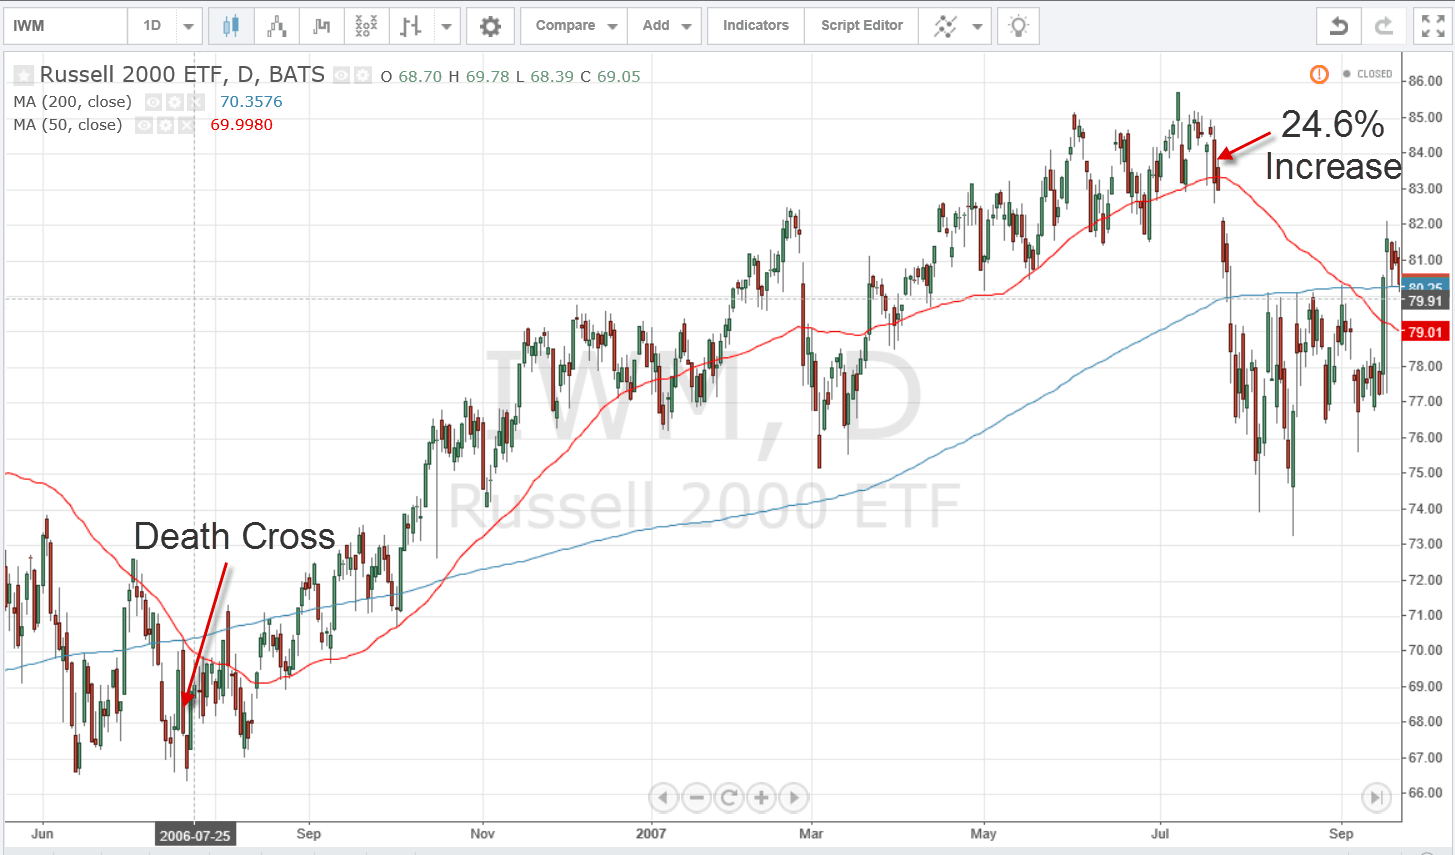Viewport: 1455px width, 855px height.
Task: Toggle visibility of the MA (200) indicator
Action: (x=152, y=102)
